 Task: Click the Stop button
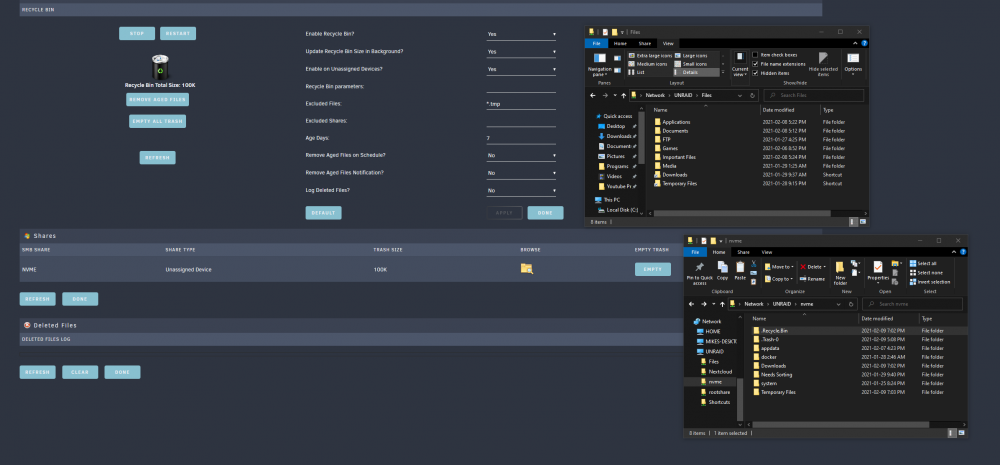(x=137, y=34)
